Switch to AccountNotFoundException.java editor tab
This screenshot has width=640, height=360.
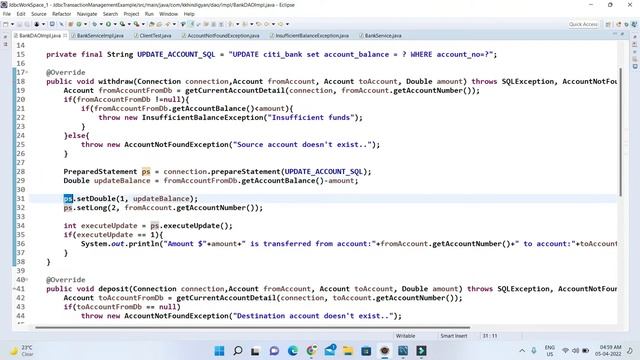point(223,36)
